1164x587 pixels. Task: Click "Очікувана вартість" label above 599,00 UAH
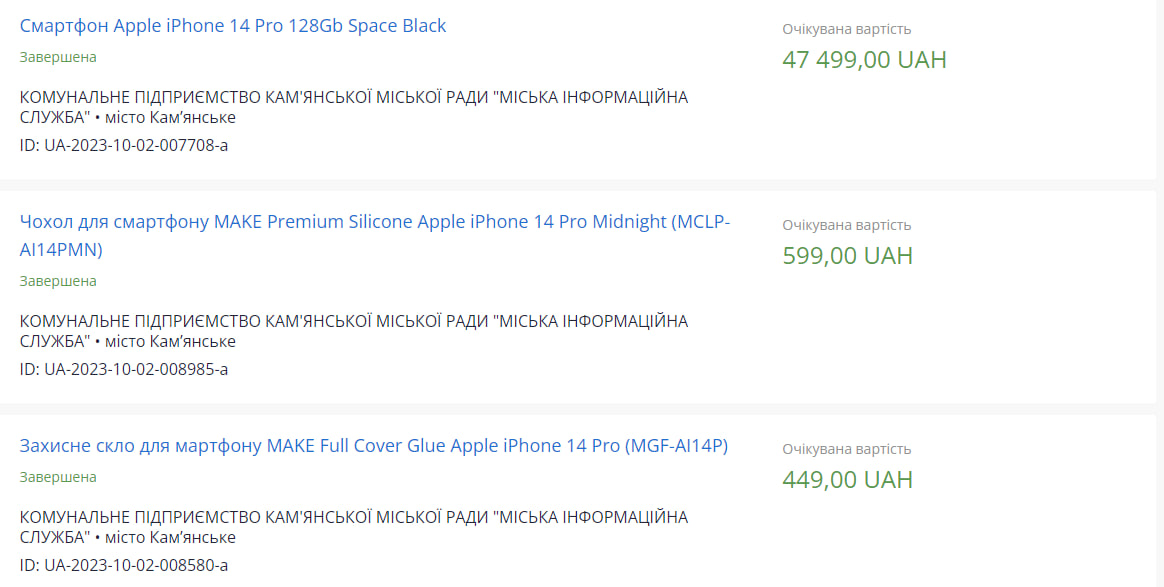coord(846,226)
